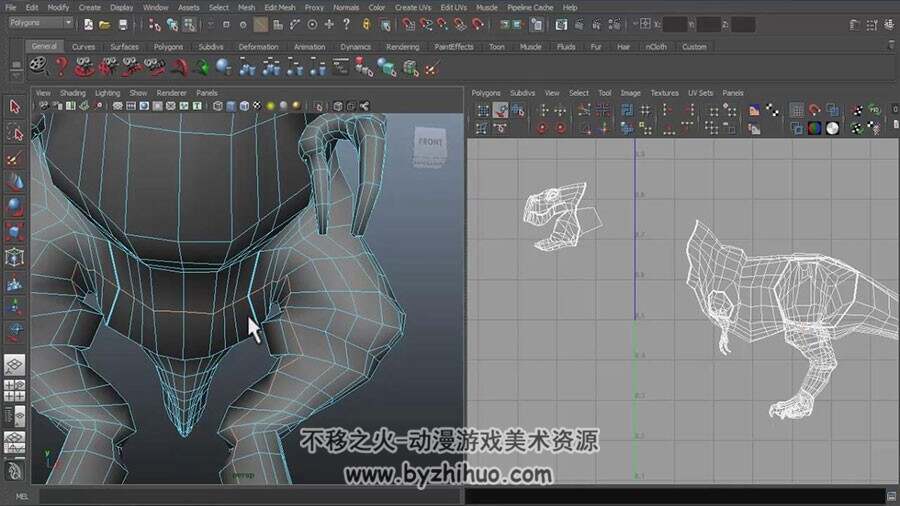Image resolution: width=900 pixels, height=506 pixels.
Task: Toggle select by component type mode icon
Action: (189, 24)
